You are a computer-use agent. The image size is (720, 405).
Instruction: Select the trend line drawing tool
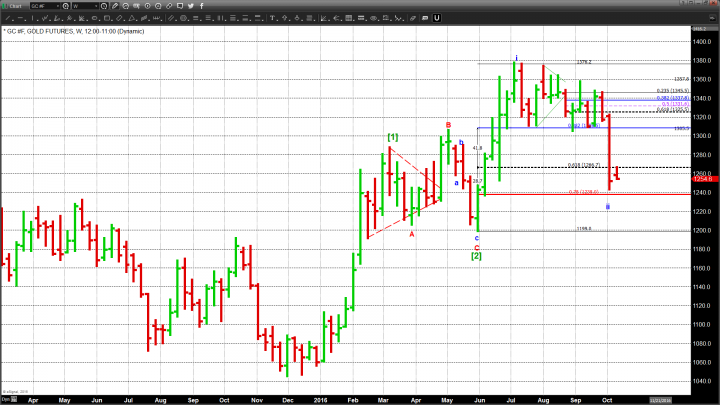pos(9,18)
